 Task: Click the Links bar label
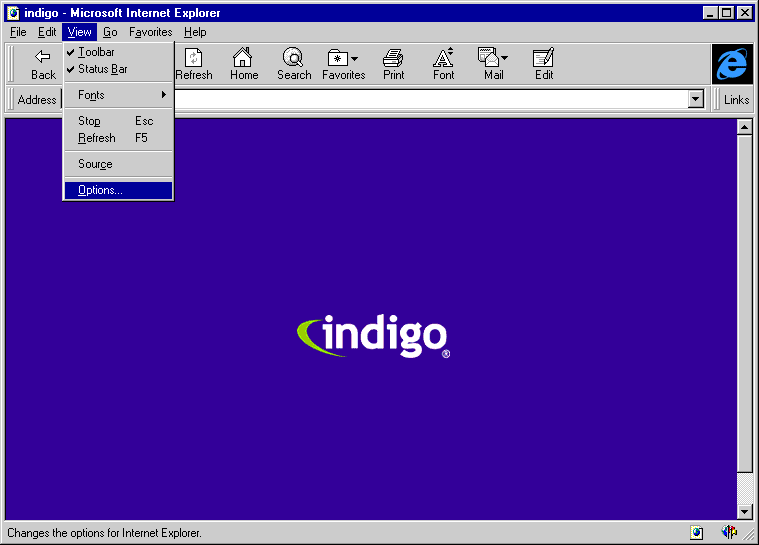pos(736,100)
